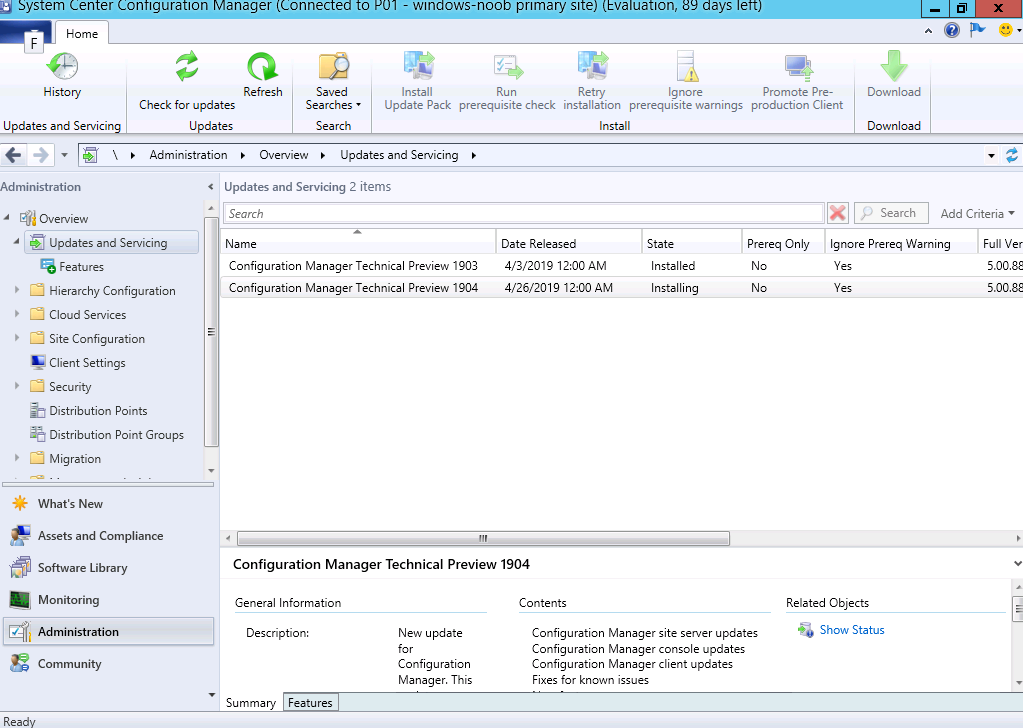The image size is (1023, 728).
Task: Select Client Settings in the tree
Action: (87, 363)
